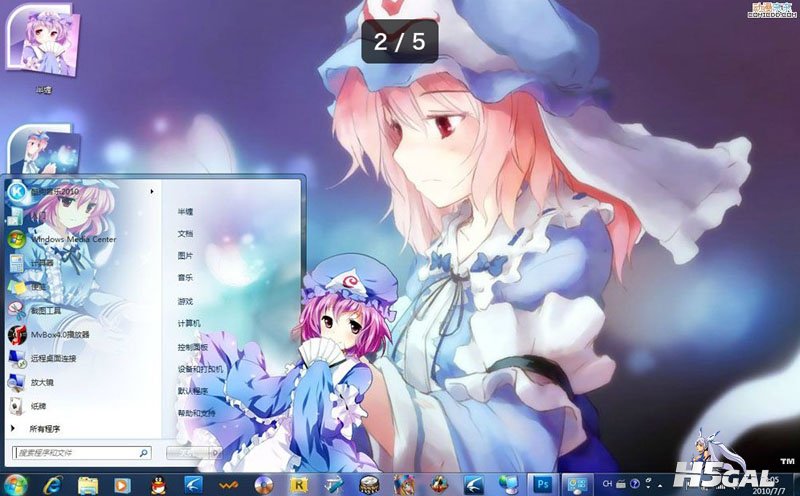800x496 pixels.
Task: Open 图片 pictures from Start menu
Action: (x=185, y=256)
